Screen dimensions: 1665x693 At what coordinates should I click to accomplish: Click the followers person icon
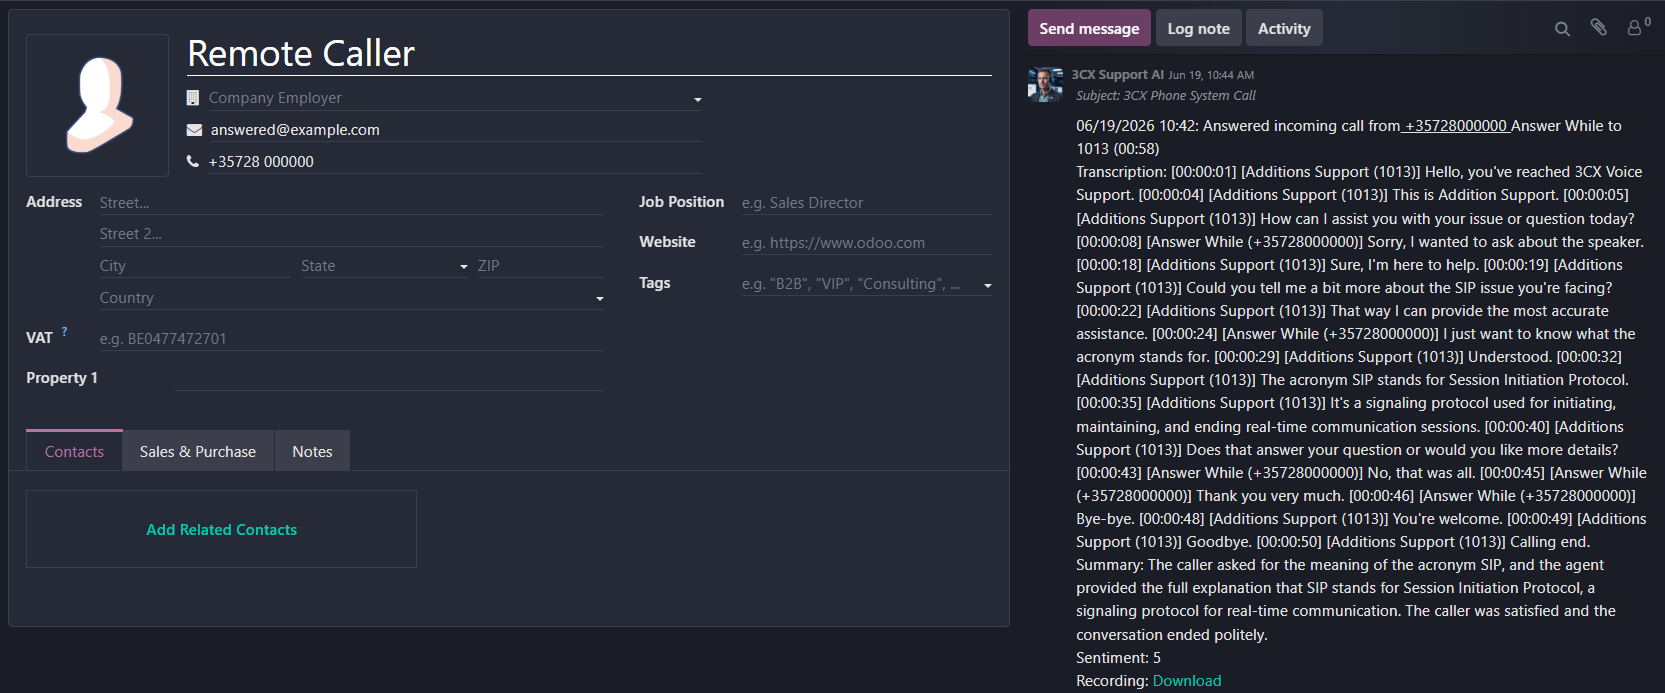(1635, 28)
